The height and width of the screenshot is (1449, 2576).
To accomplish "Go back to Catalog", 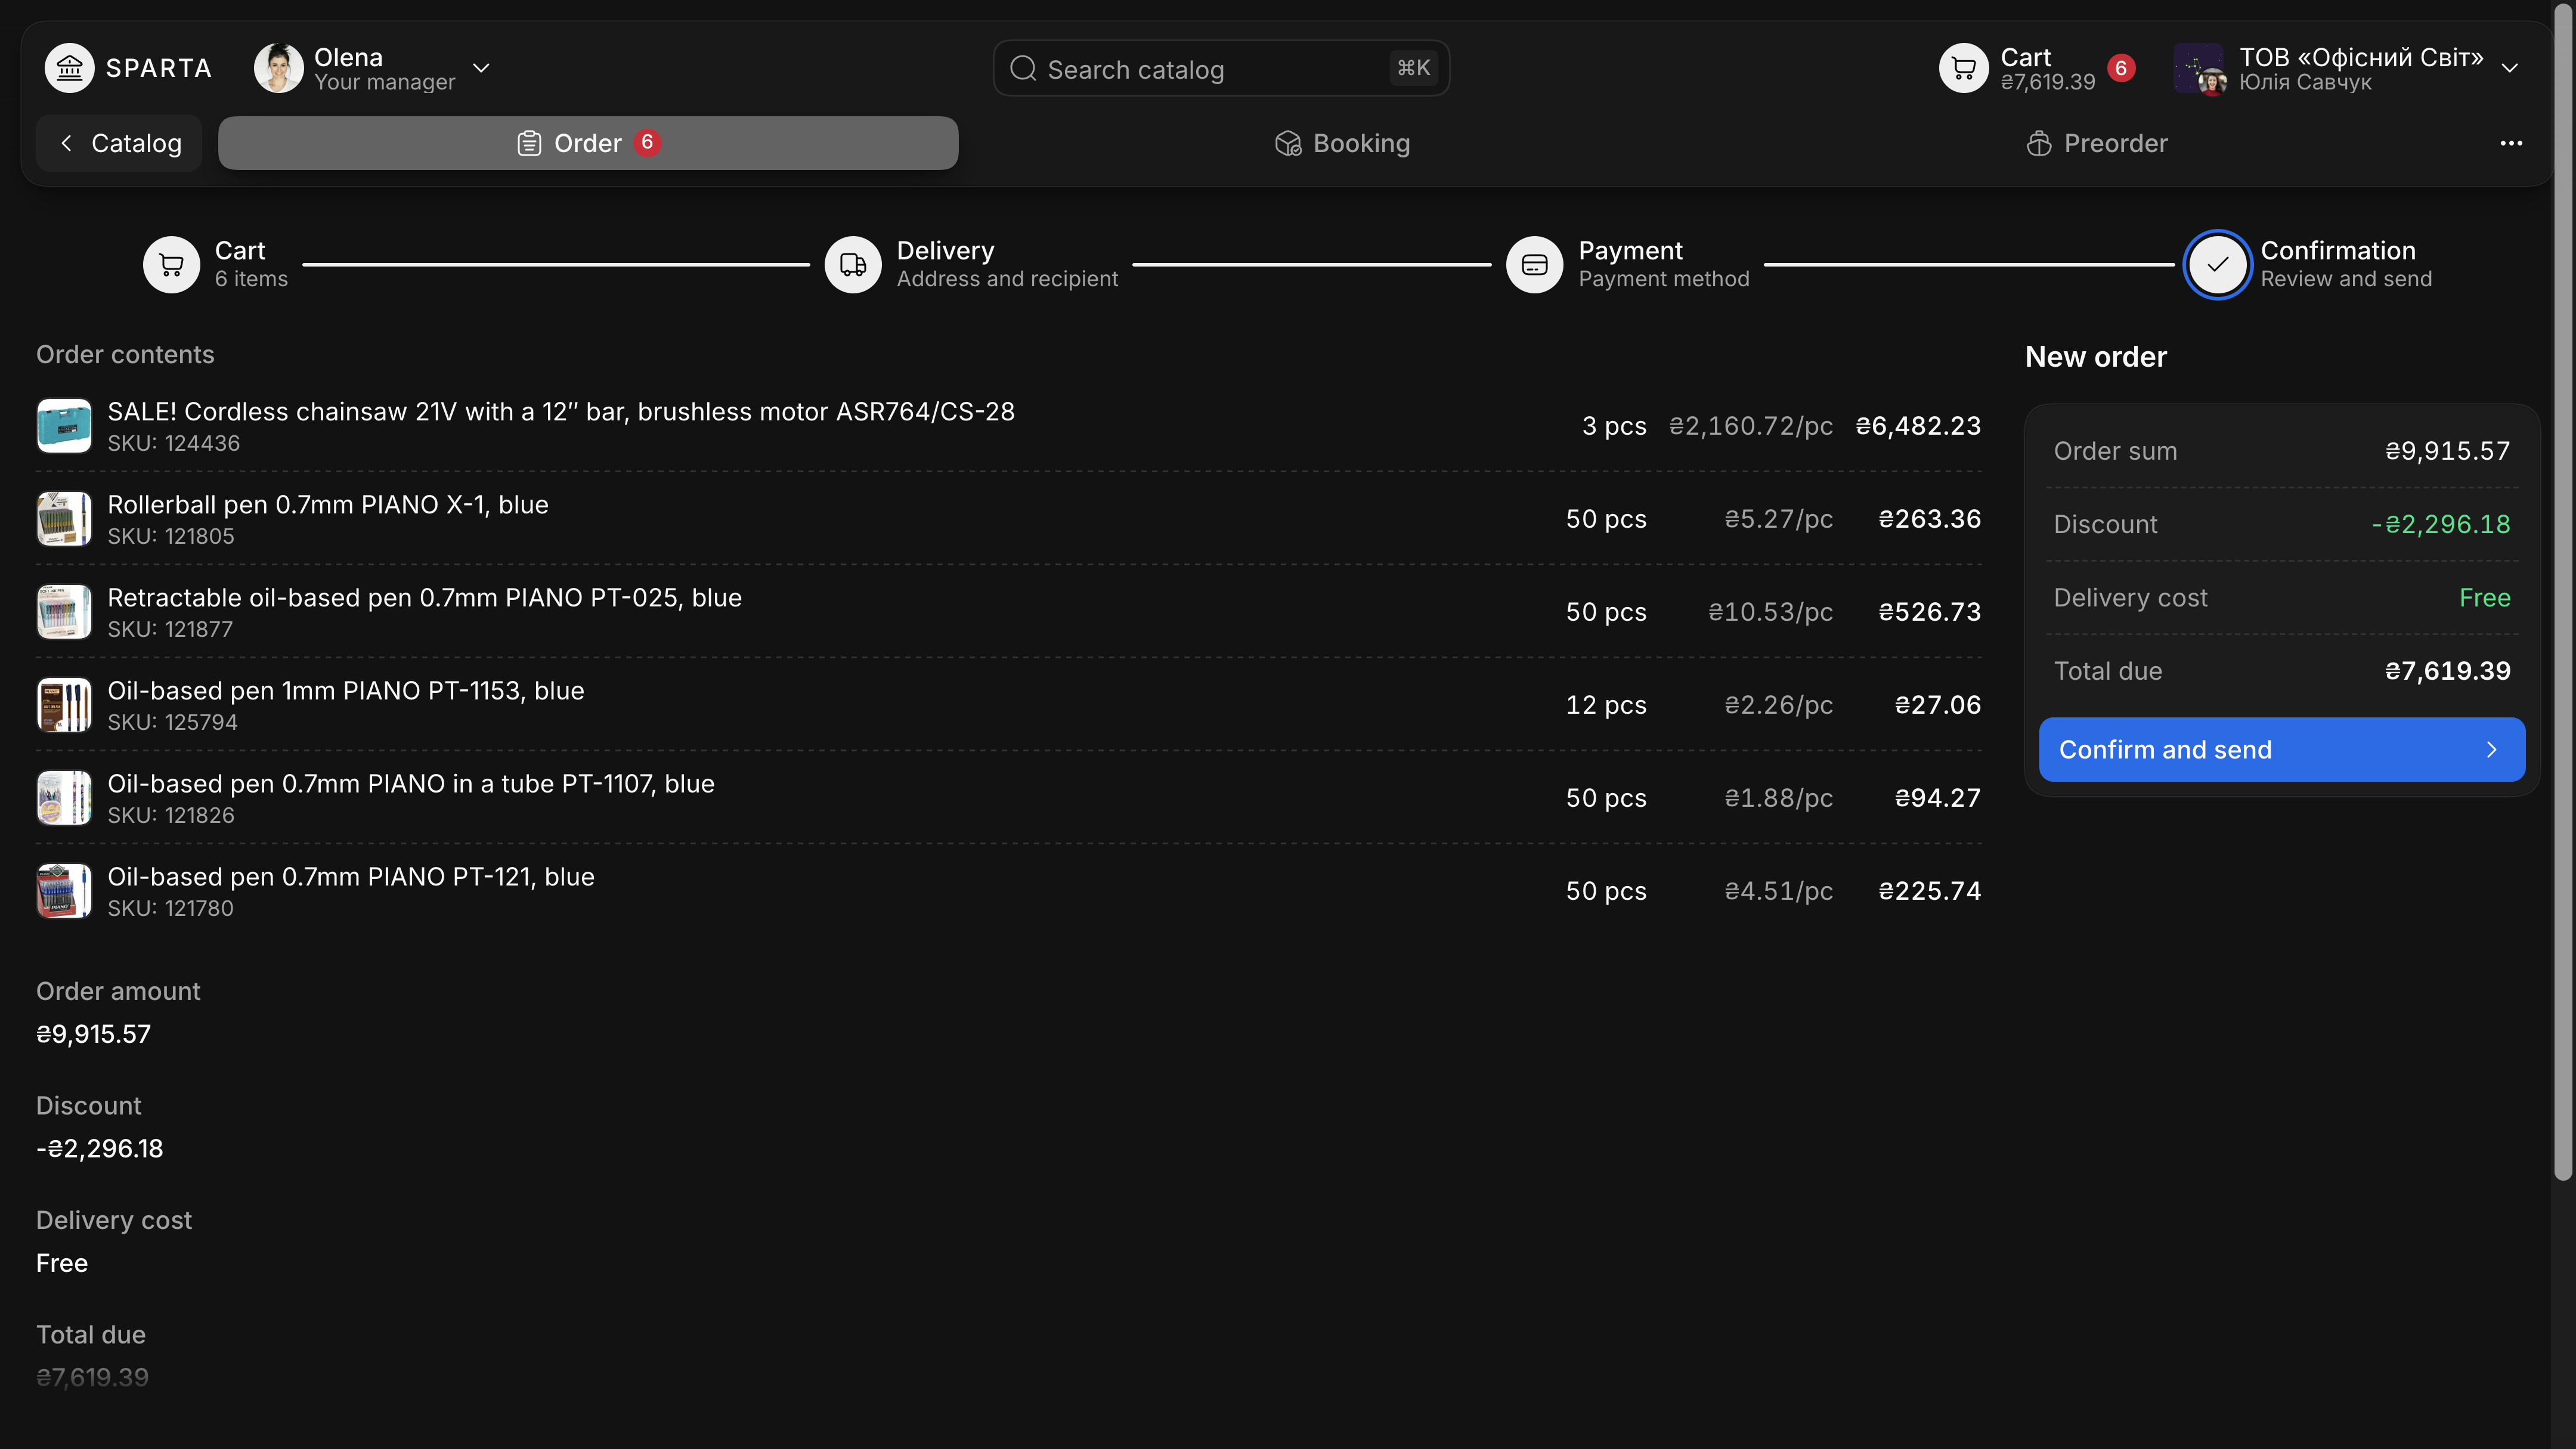I will point(119,143).
